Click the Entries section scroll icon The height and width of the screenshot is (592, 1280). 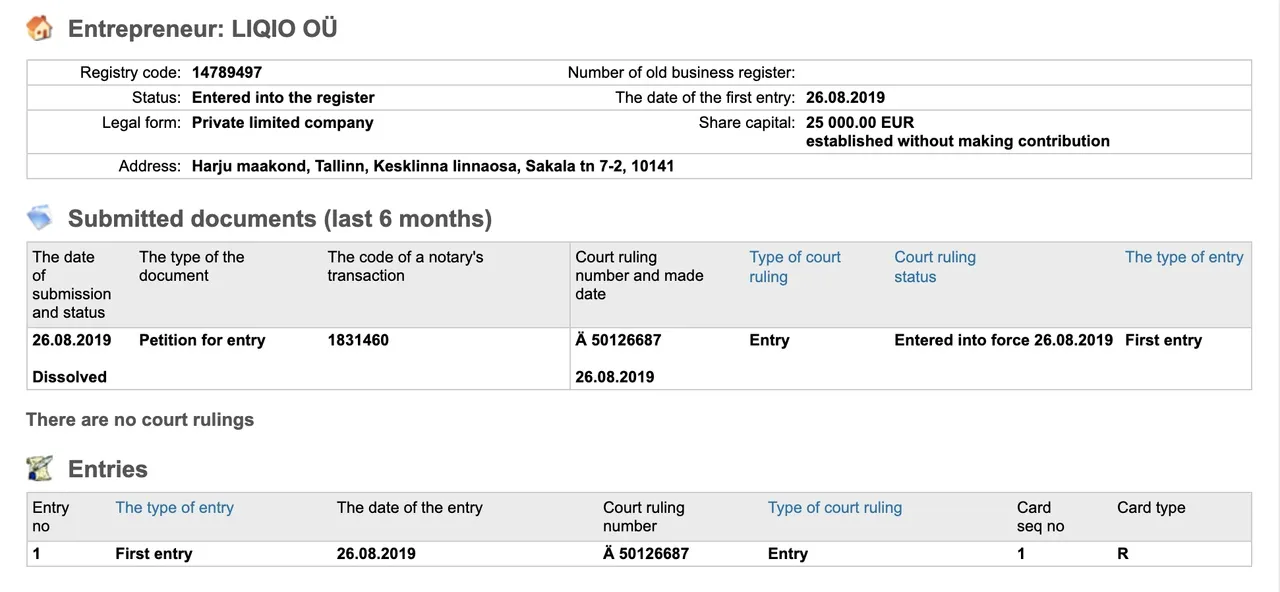click(40, 468)
